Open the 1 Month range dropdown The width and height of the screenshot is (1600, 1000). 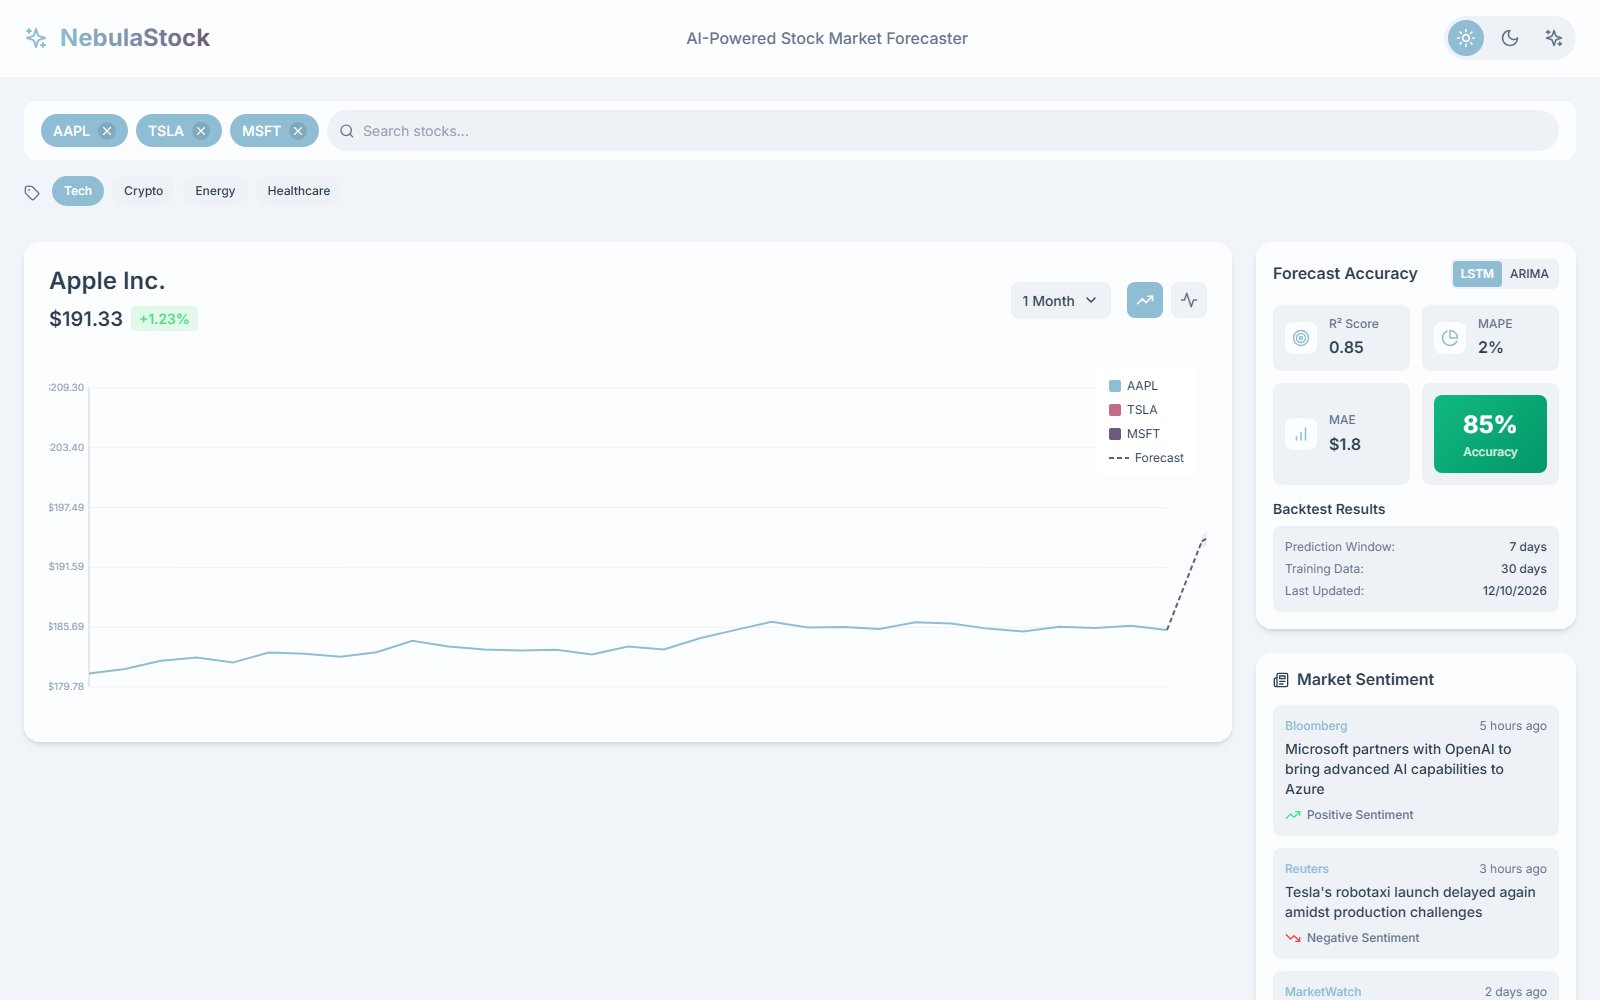point(1060,301)
